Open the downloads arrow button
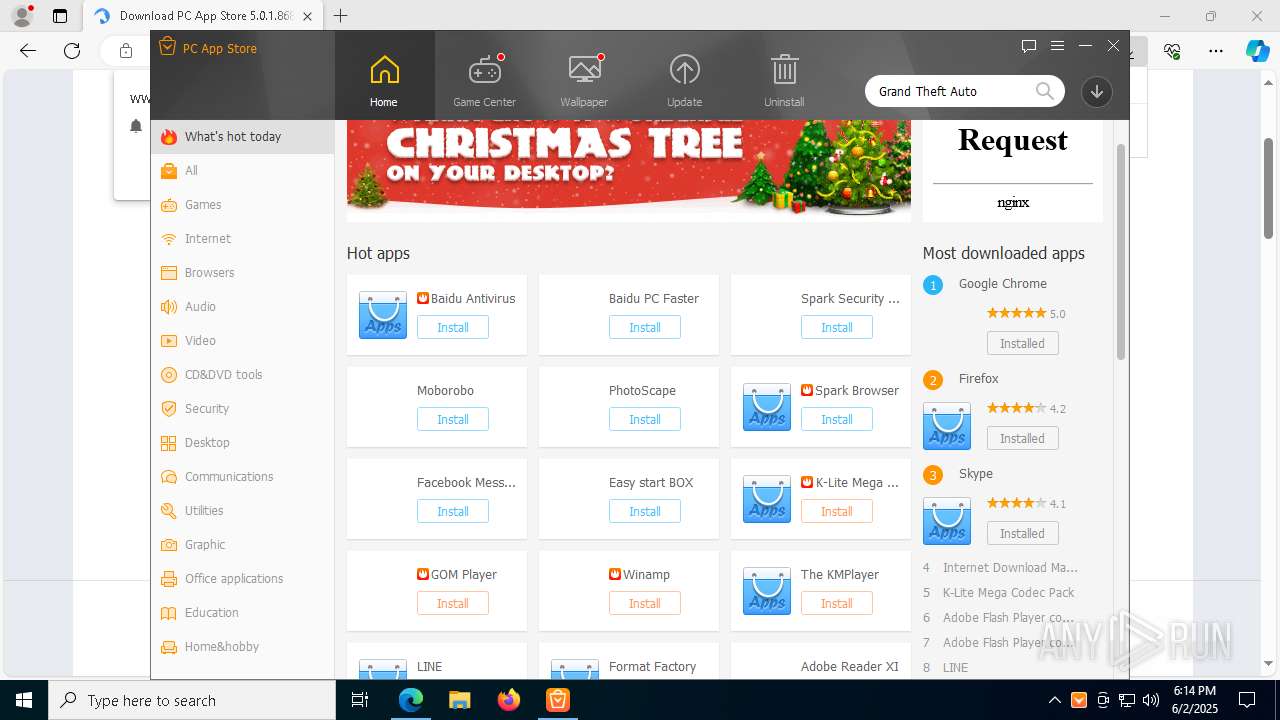 click(x=1097, y=91)
